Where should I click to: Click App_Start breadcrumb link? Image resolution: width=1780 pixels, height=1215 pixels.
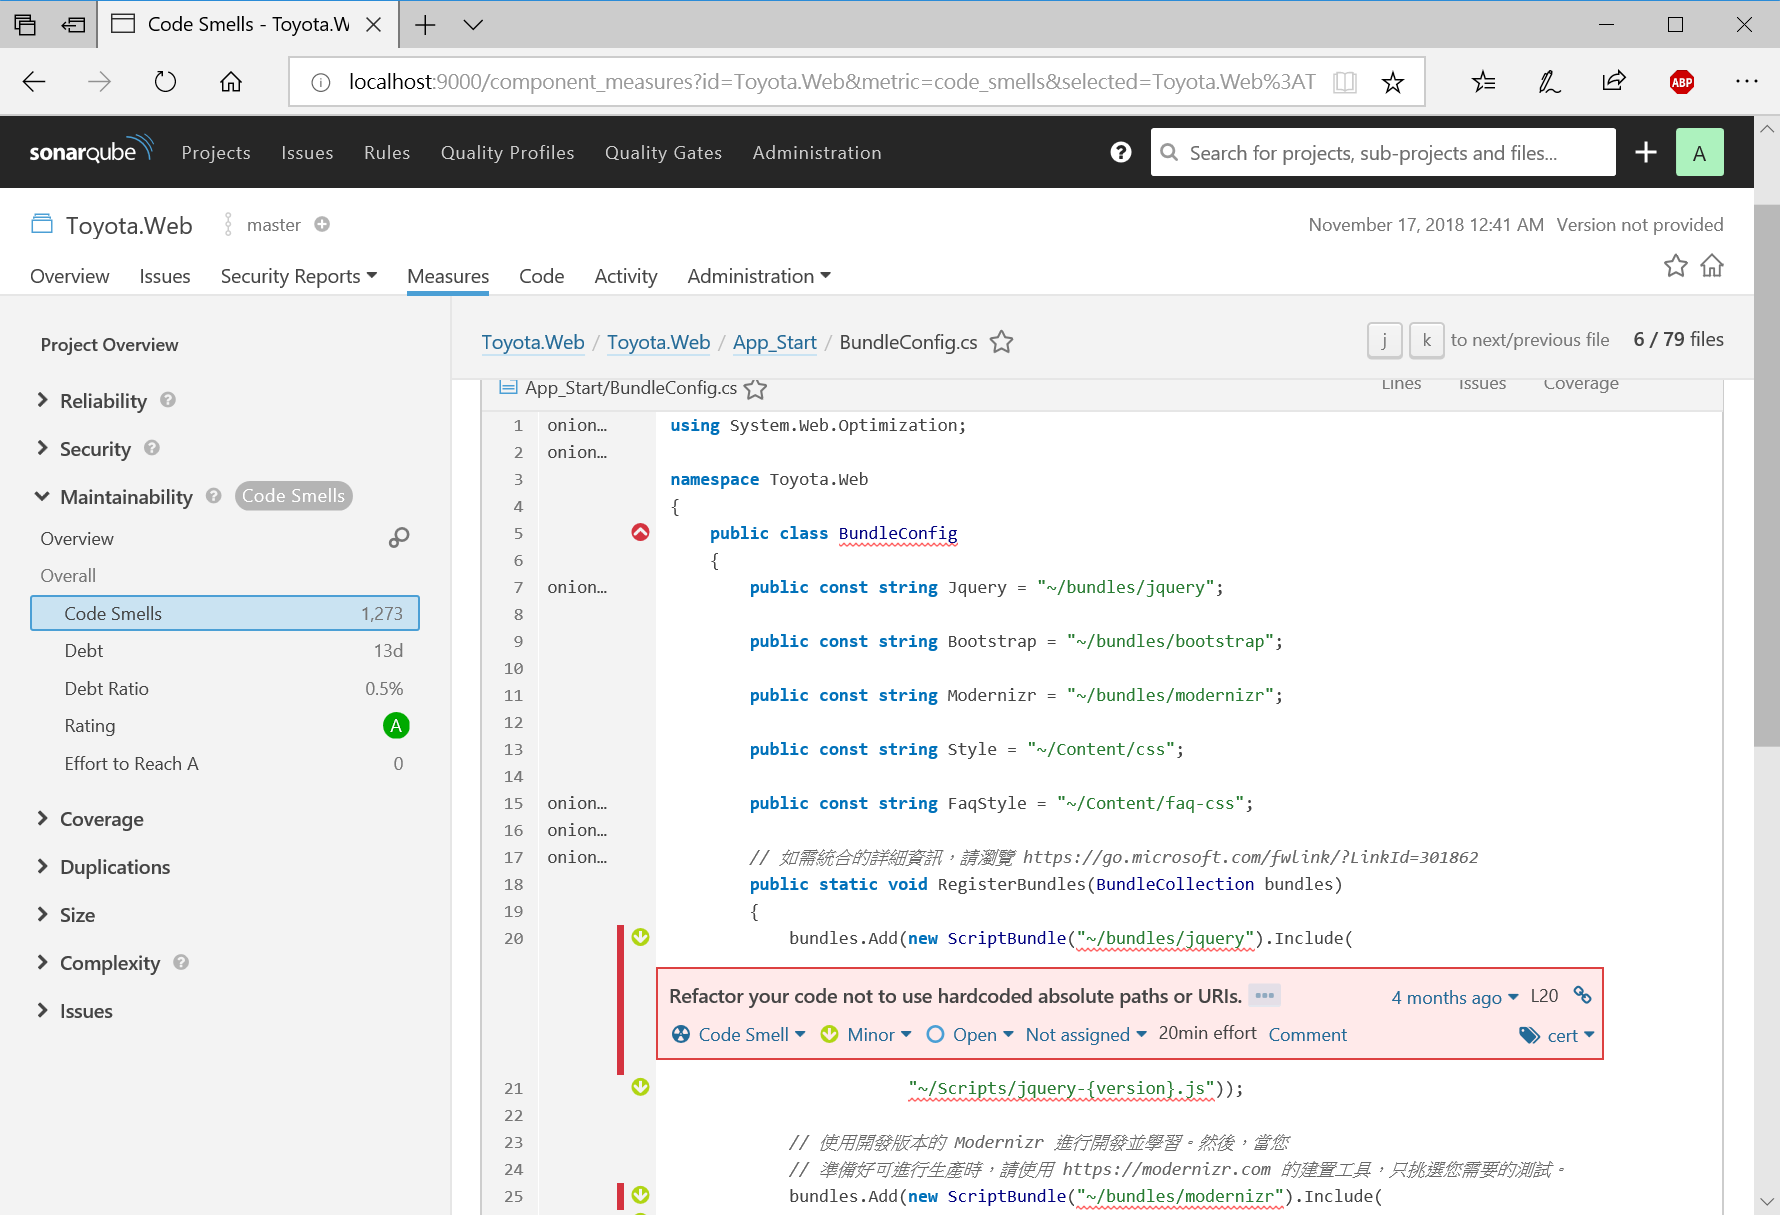point(775,342)
